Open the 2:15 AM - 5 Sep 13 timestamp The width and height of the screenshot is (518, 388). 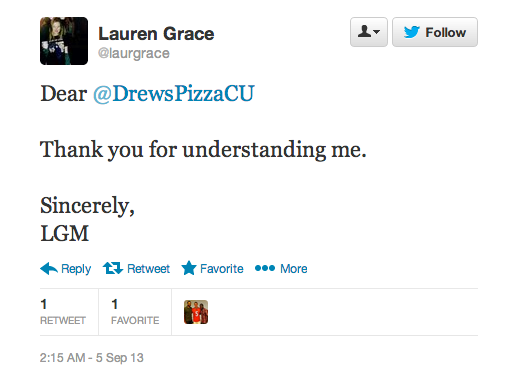92,358
